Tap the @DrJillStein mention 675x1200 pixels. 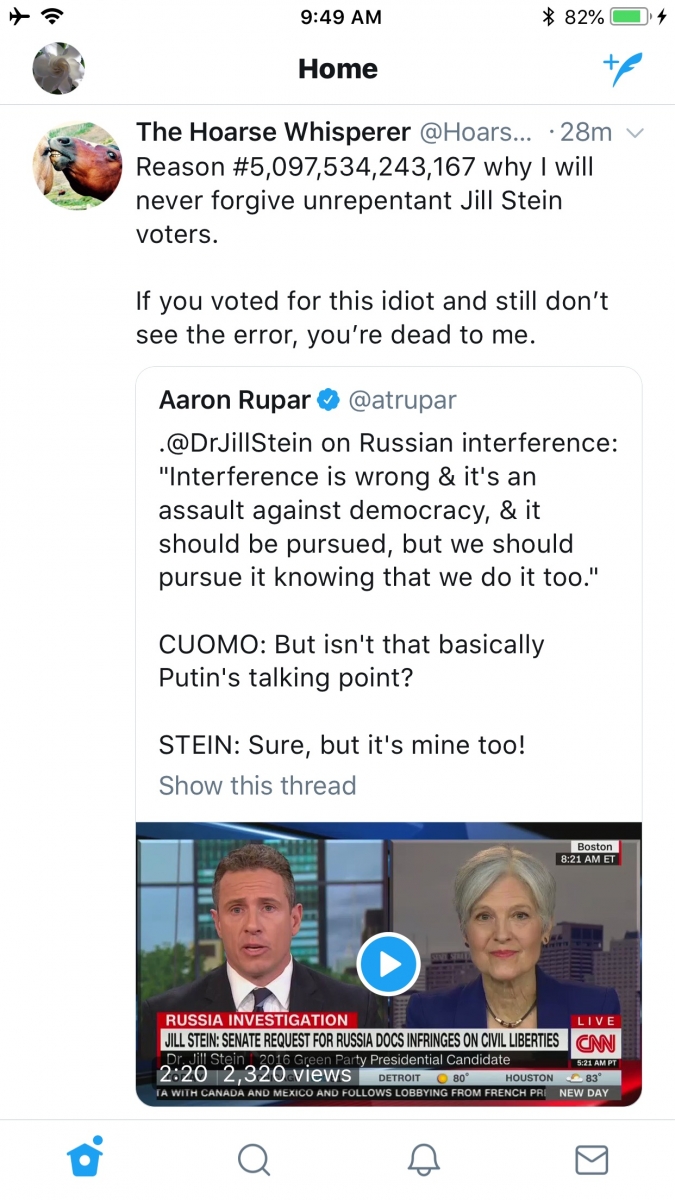click(x=247, y=442)
